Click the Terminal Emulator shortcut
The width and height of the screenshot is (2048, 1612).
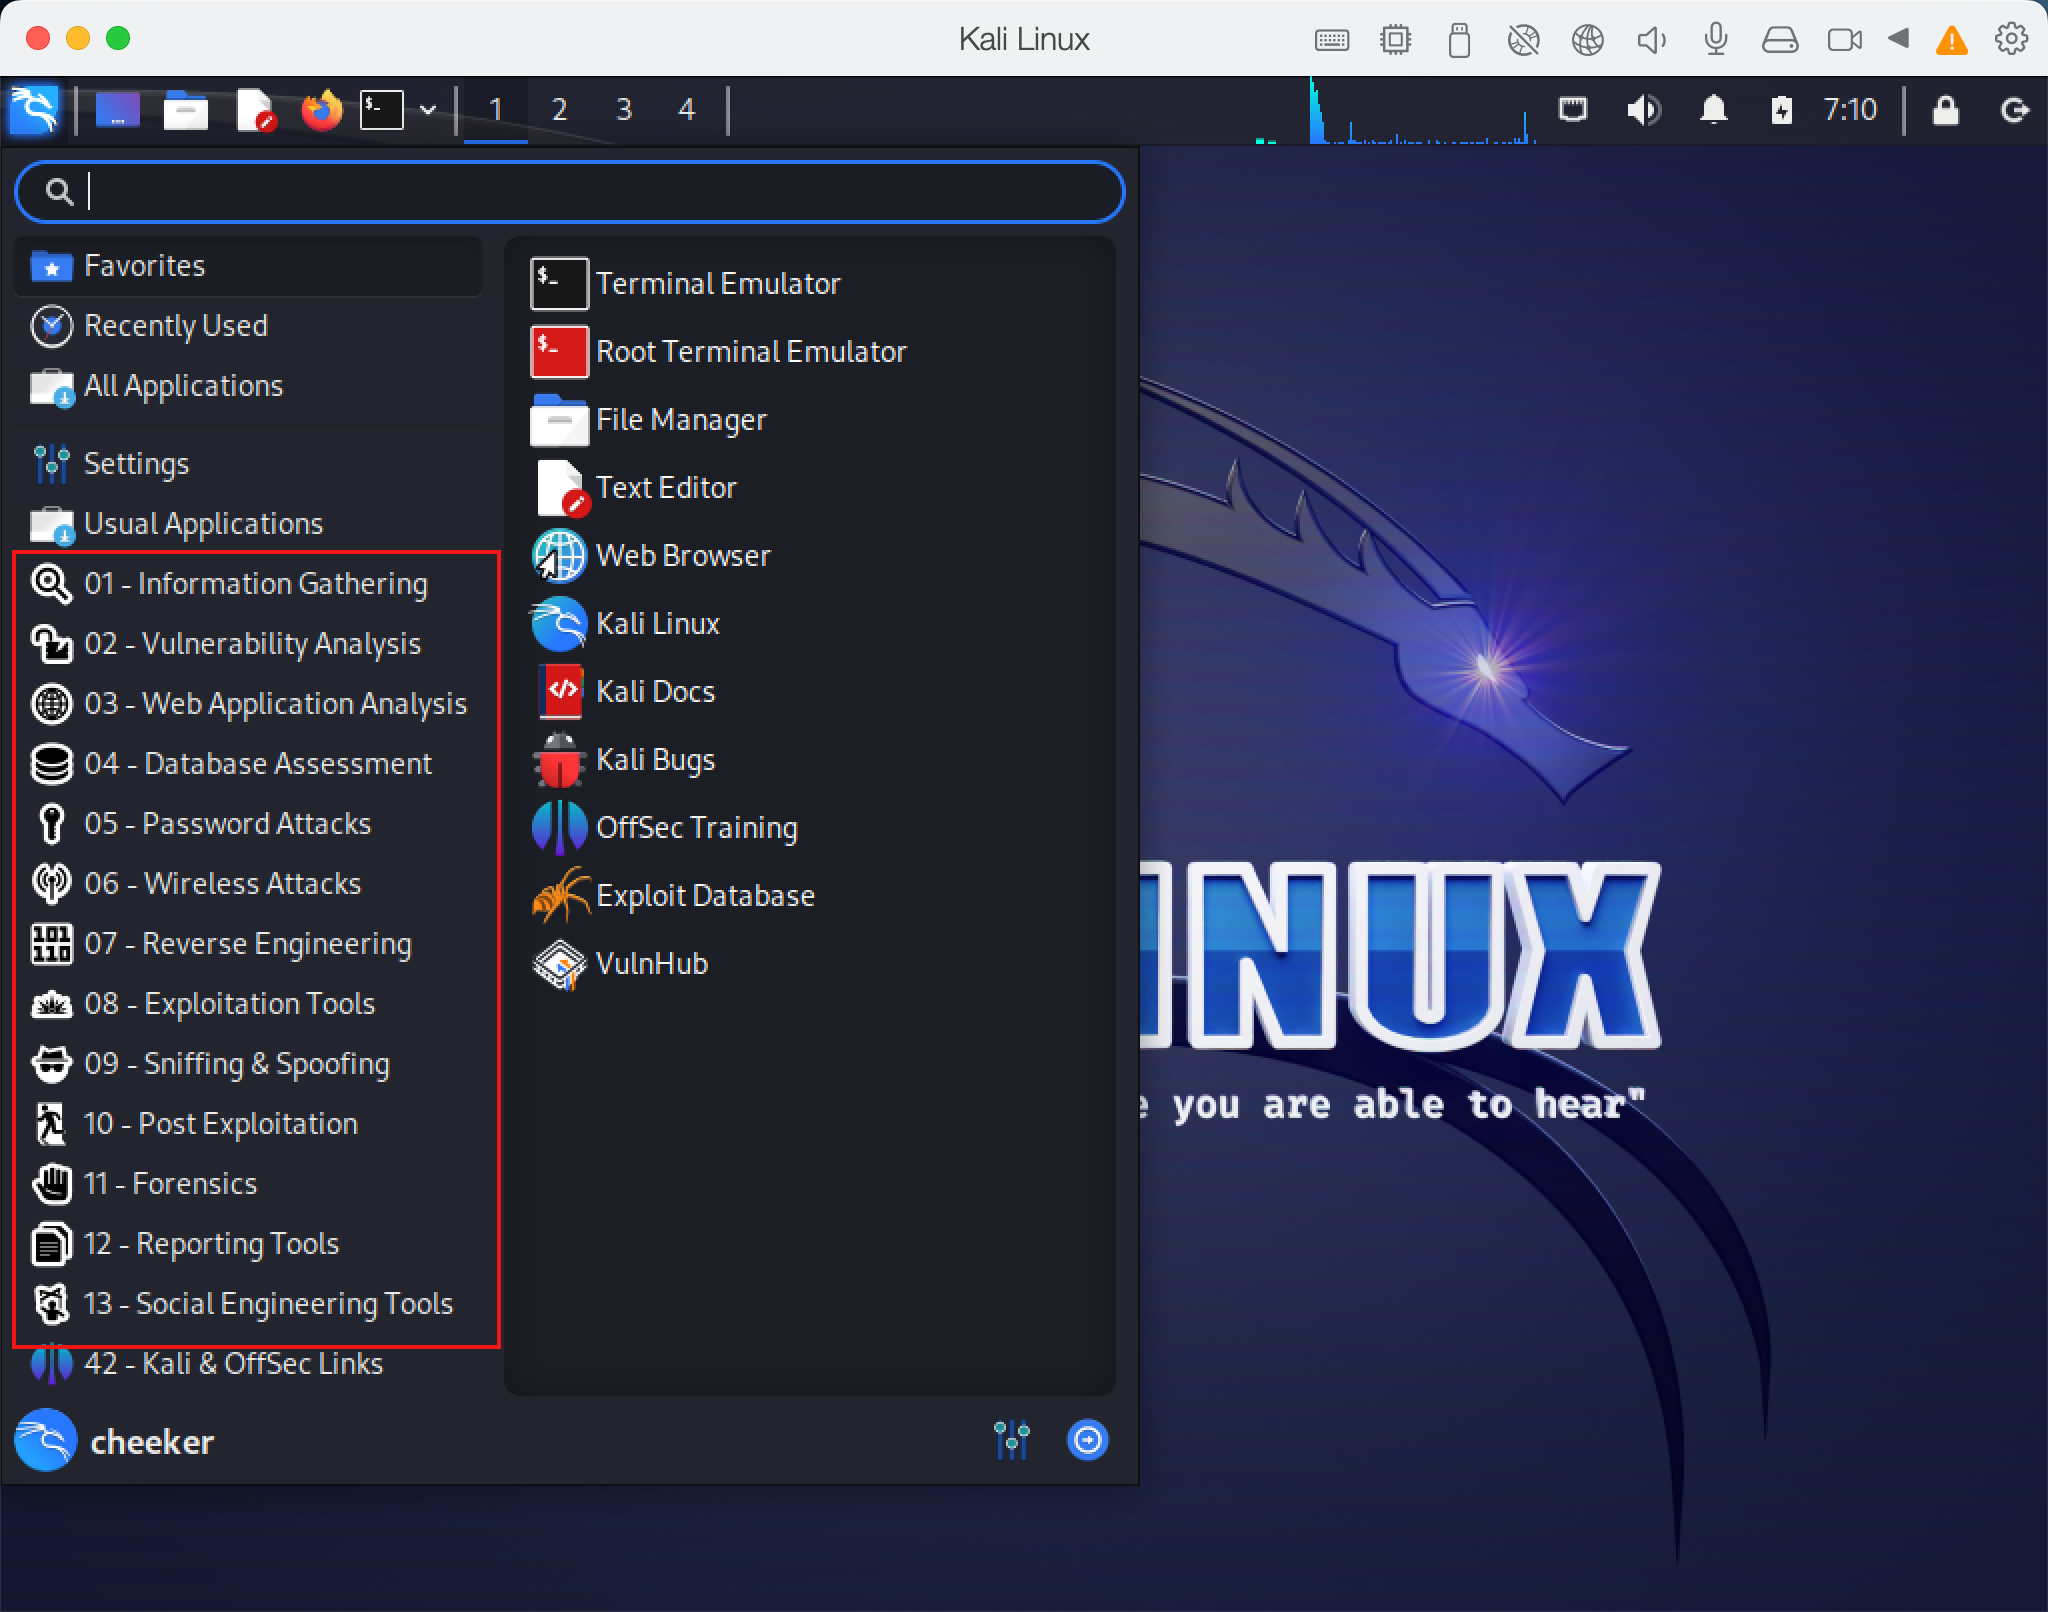tap(718, 283)
